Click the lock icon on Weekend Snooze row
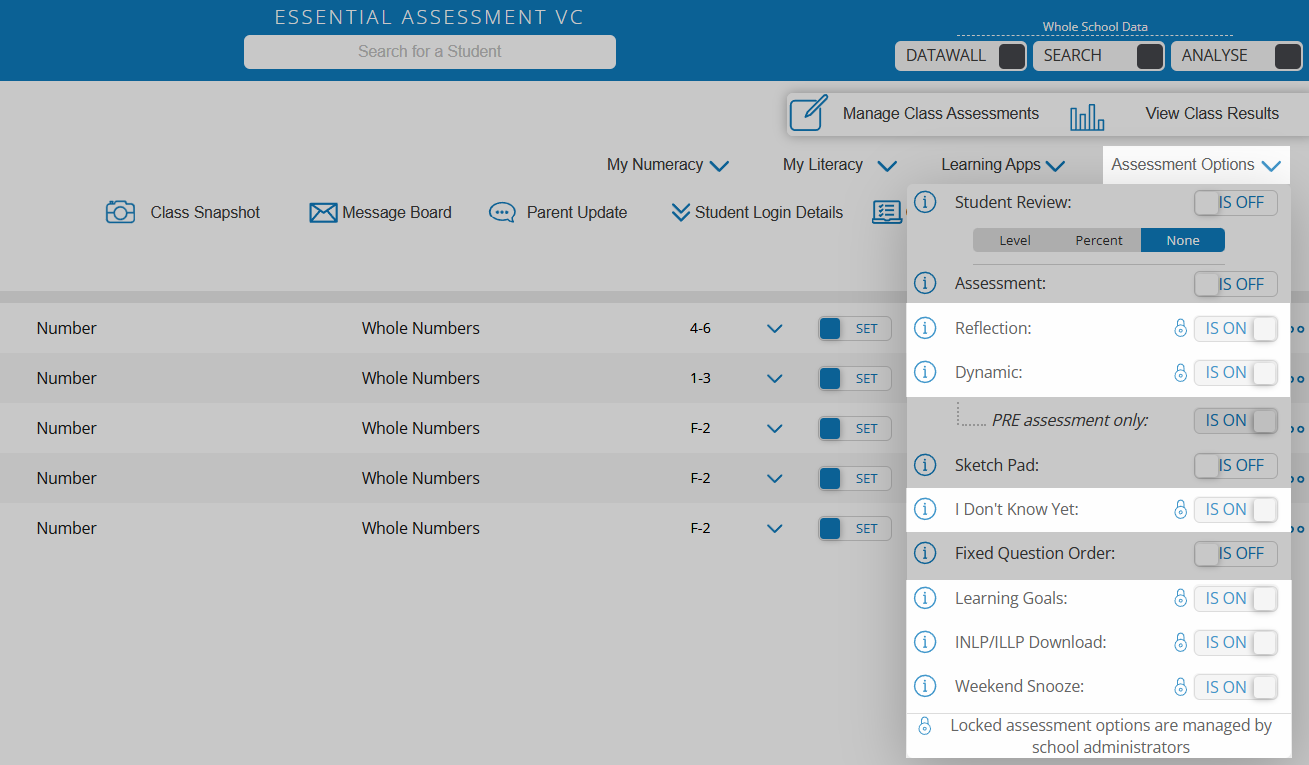 click(x=1180, y=687)
